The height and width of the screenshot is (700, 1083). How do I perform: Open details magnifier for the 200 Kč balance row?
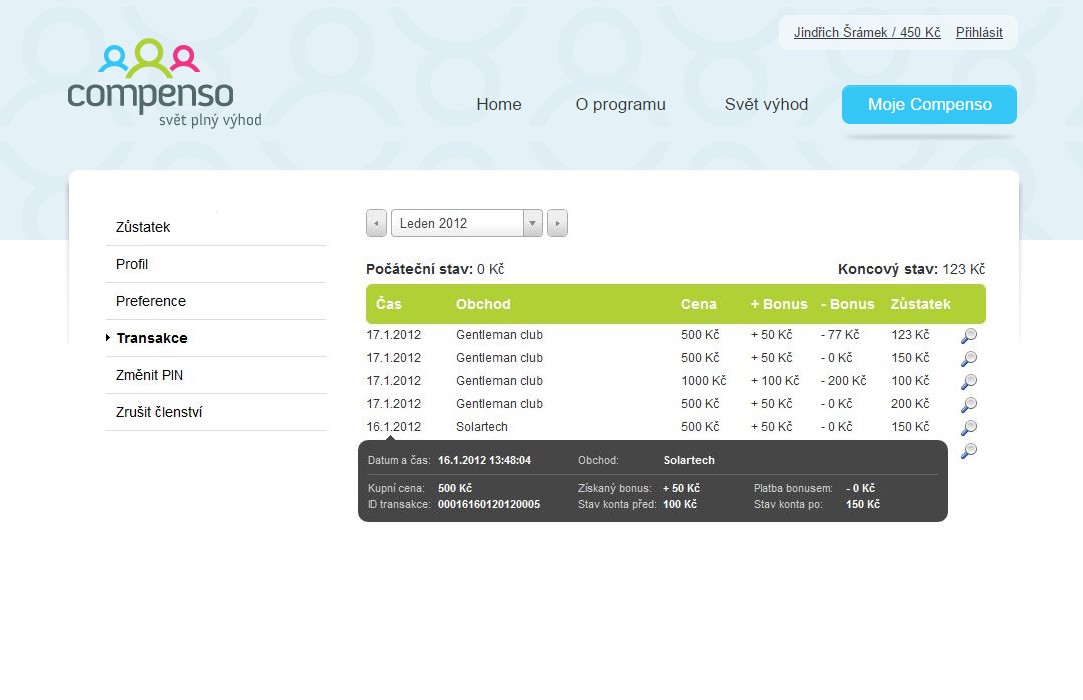point(969,404)
